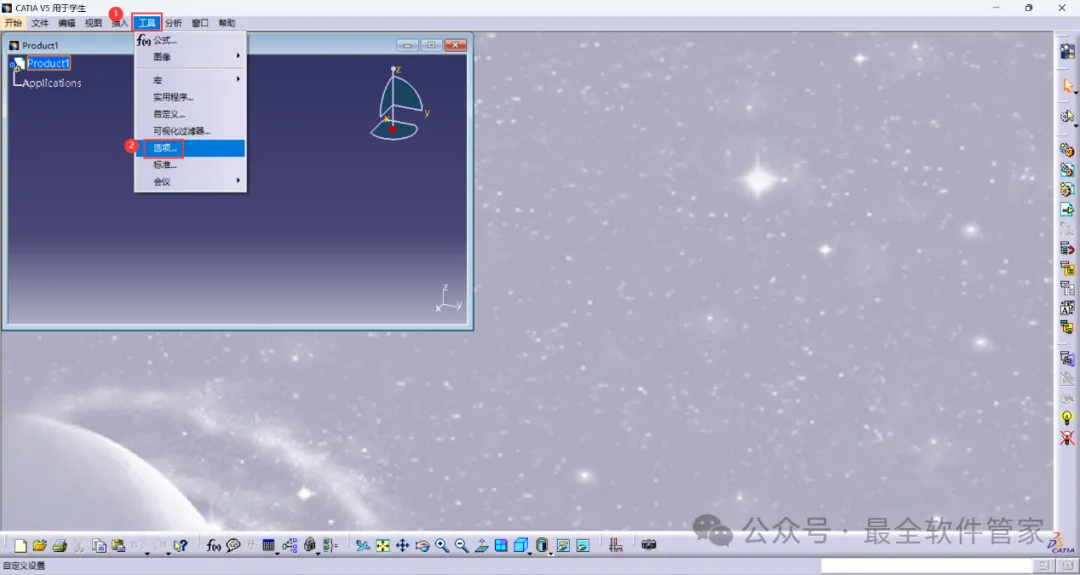Expand the 图像 submenu arrow

click(239, 56)
